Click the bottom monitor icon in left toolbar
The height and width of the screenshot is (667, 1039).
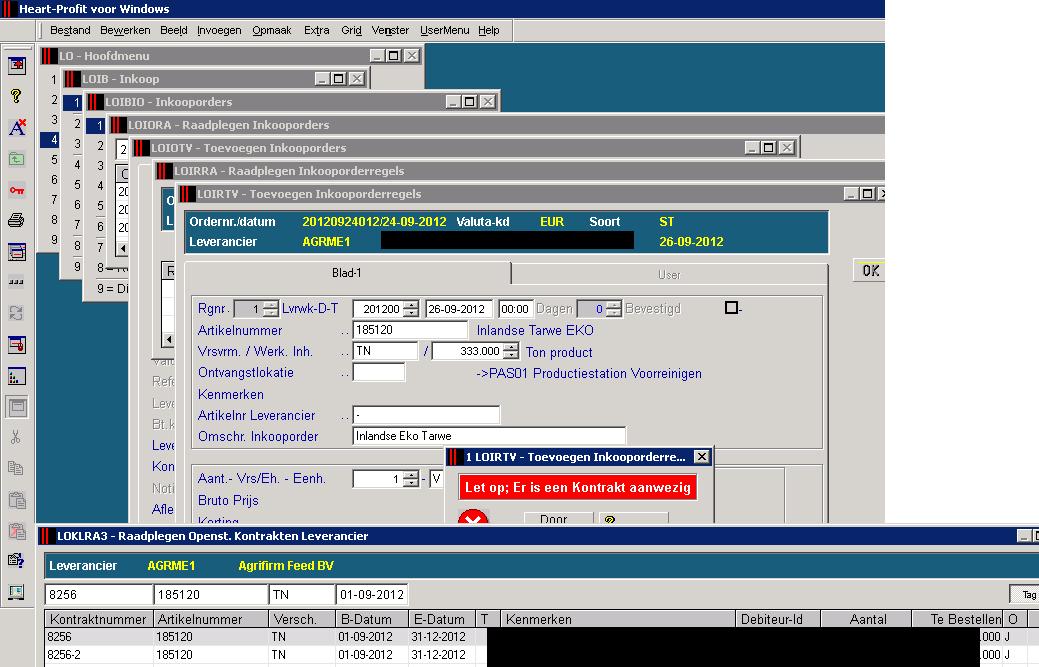coord(17,591)
